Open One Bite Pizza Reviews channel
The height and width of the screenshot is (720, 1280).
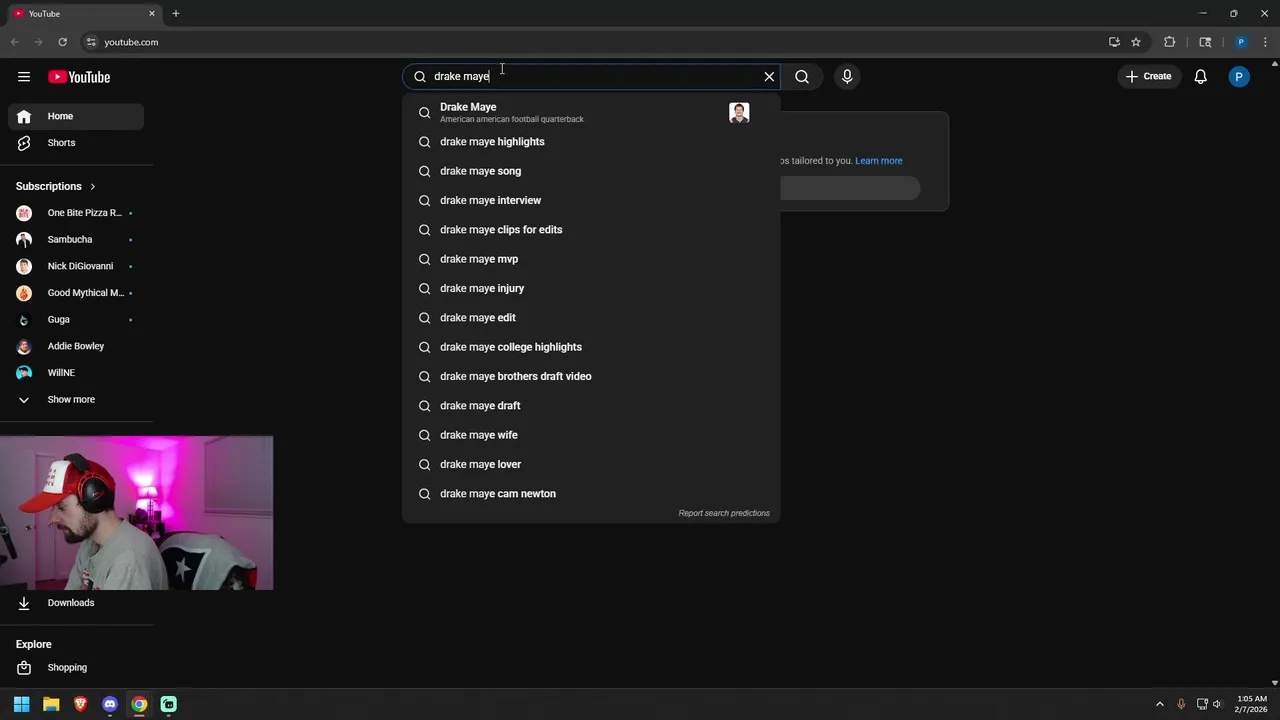[x=76, y=213]
